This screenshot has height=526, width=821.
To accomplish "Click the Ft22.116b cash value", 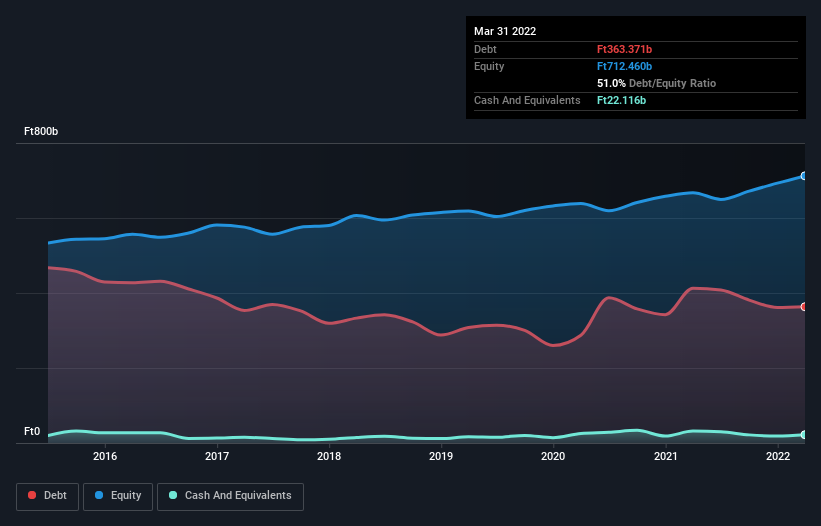I will click(x=622, y=100).
